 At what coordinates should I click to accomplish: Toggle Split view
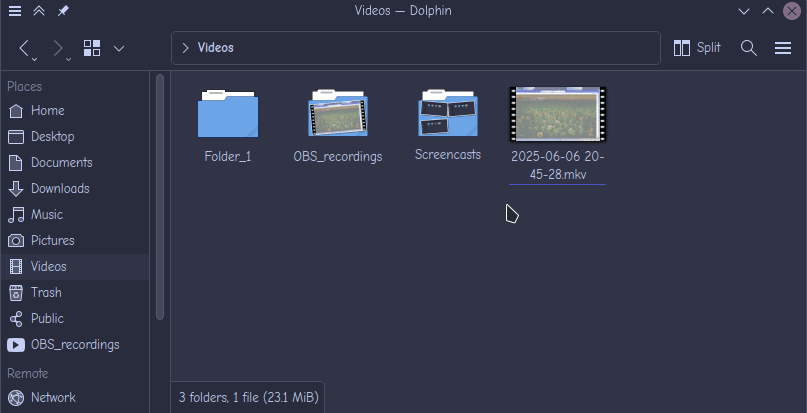tap(697, 48)
